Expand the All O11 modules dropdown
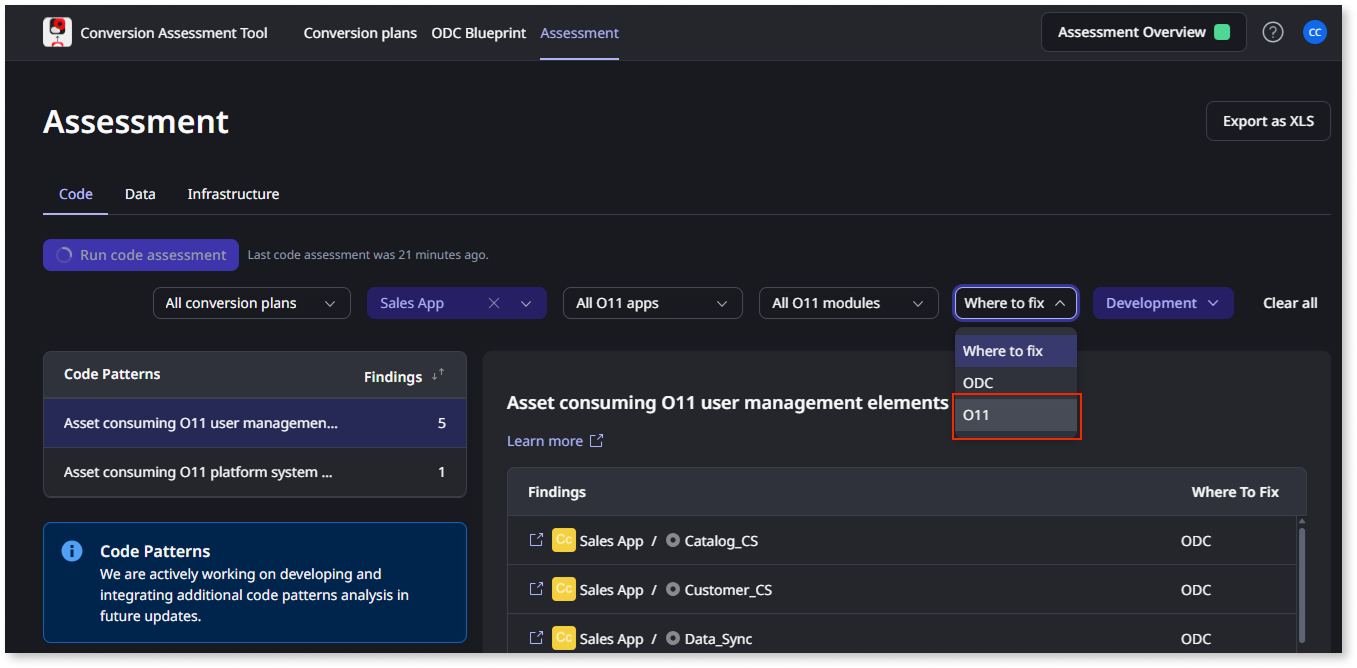This screenshot has height=668, width=1357. 849,303
